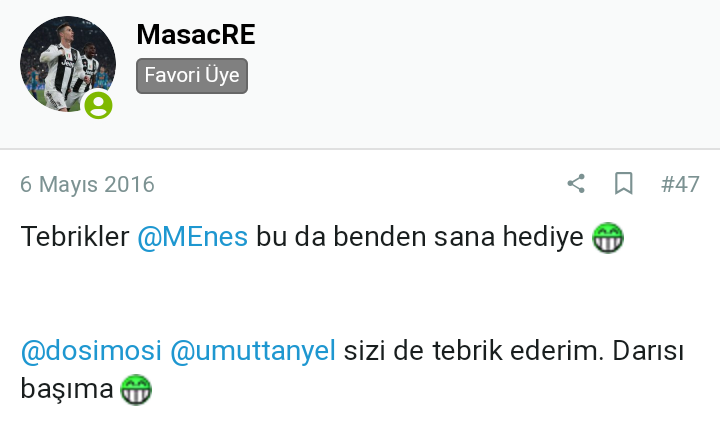Image resolution: width=720 pixels, height=430 pixels.
Task: Open the @dosimosi mentioned user profile
Action: click(x=91, y=352)
